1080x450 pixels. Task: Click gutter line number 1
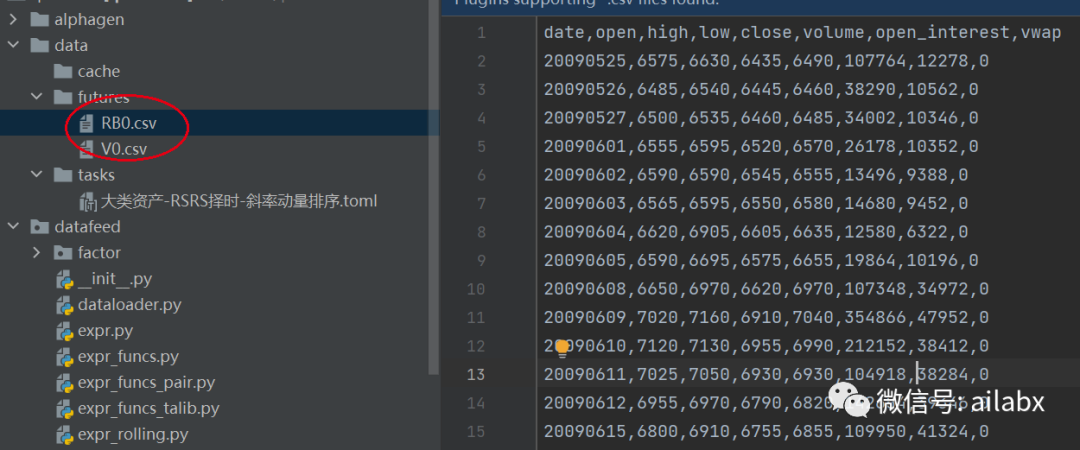[481, 32]
